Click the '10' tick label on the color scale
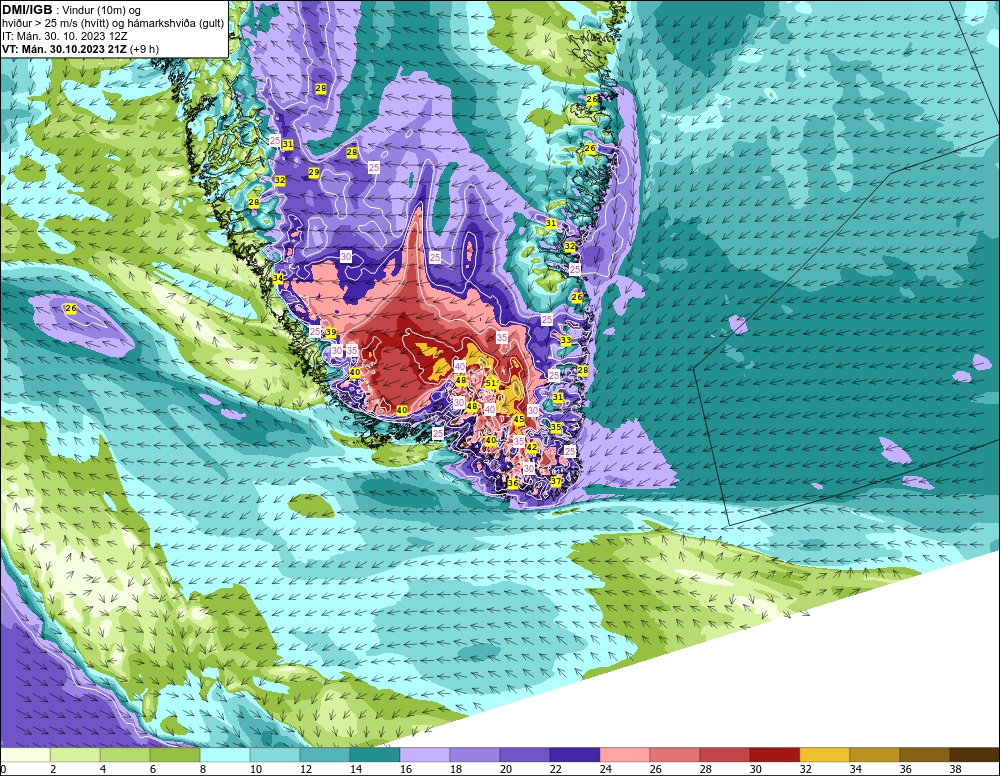Screen dimensions: 1000x776 pyautogui.click(x=255, y=770)
